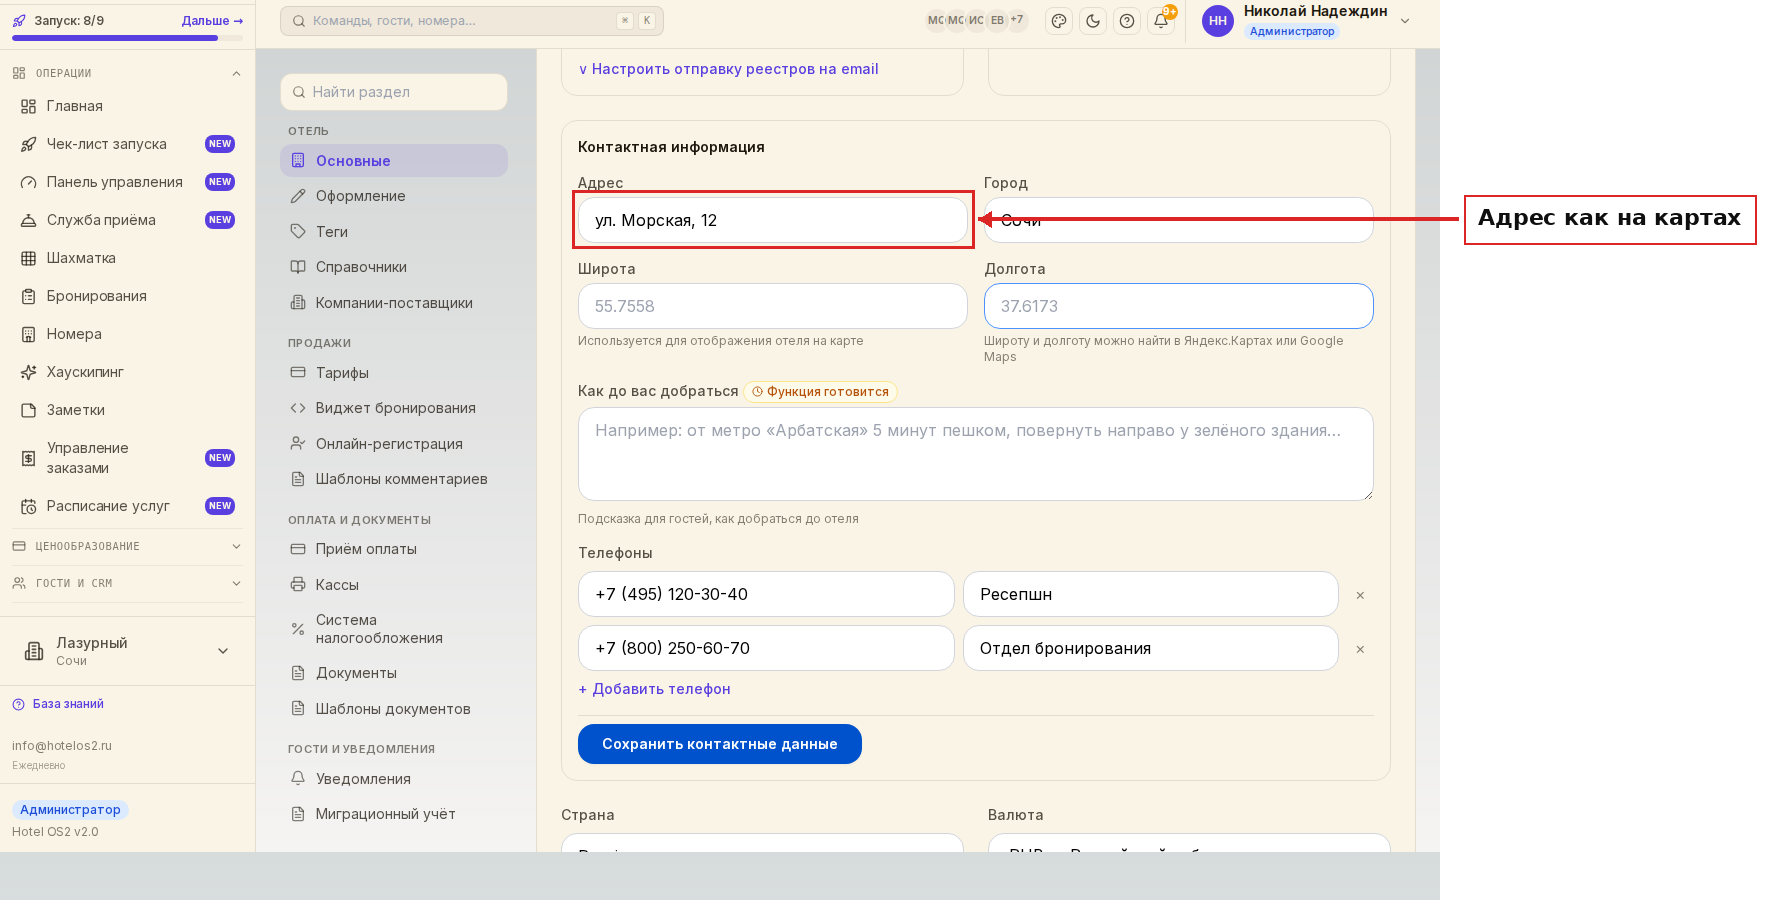Open Миграционный учёт settings
Viewport: 1780px width, 900px height.
394,814
